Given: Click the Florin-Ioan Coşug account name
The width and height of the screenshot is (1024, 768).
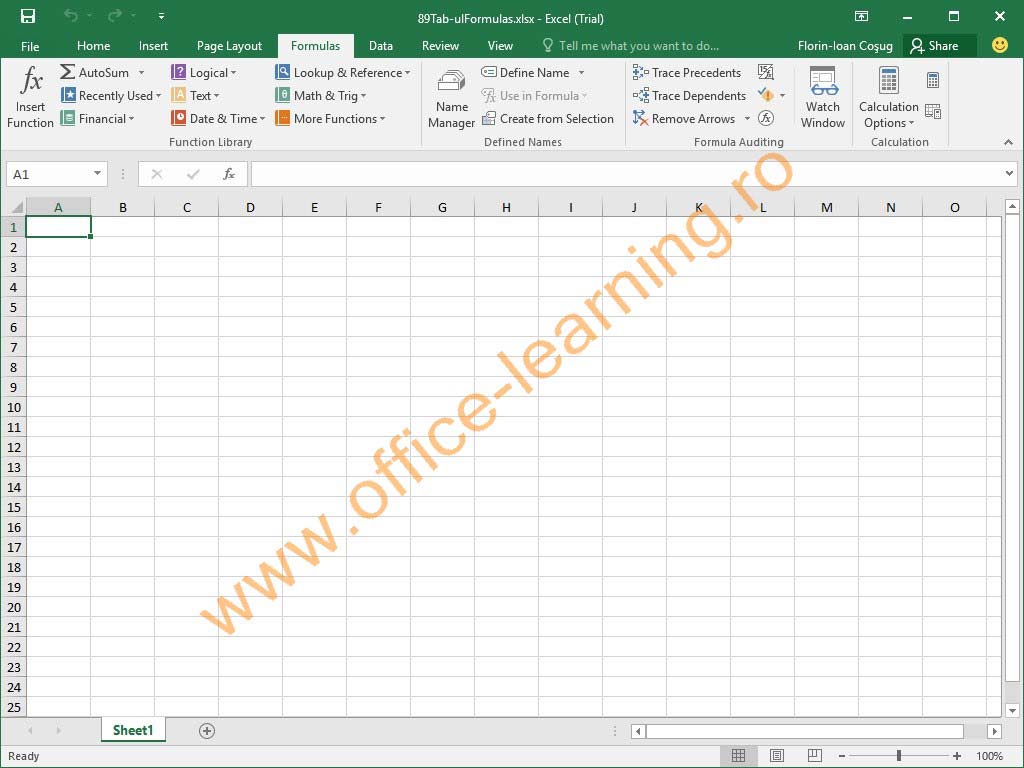Looking at the screenshot, I should click(845, 46).
